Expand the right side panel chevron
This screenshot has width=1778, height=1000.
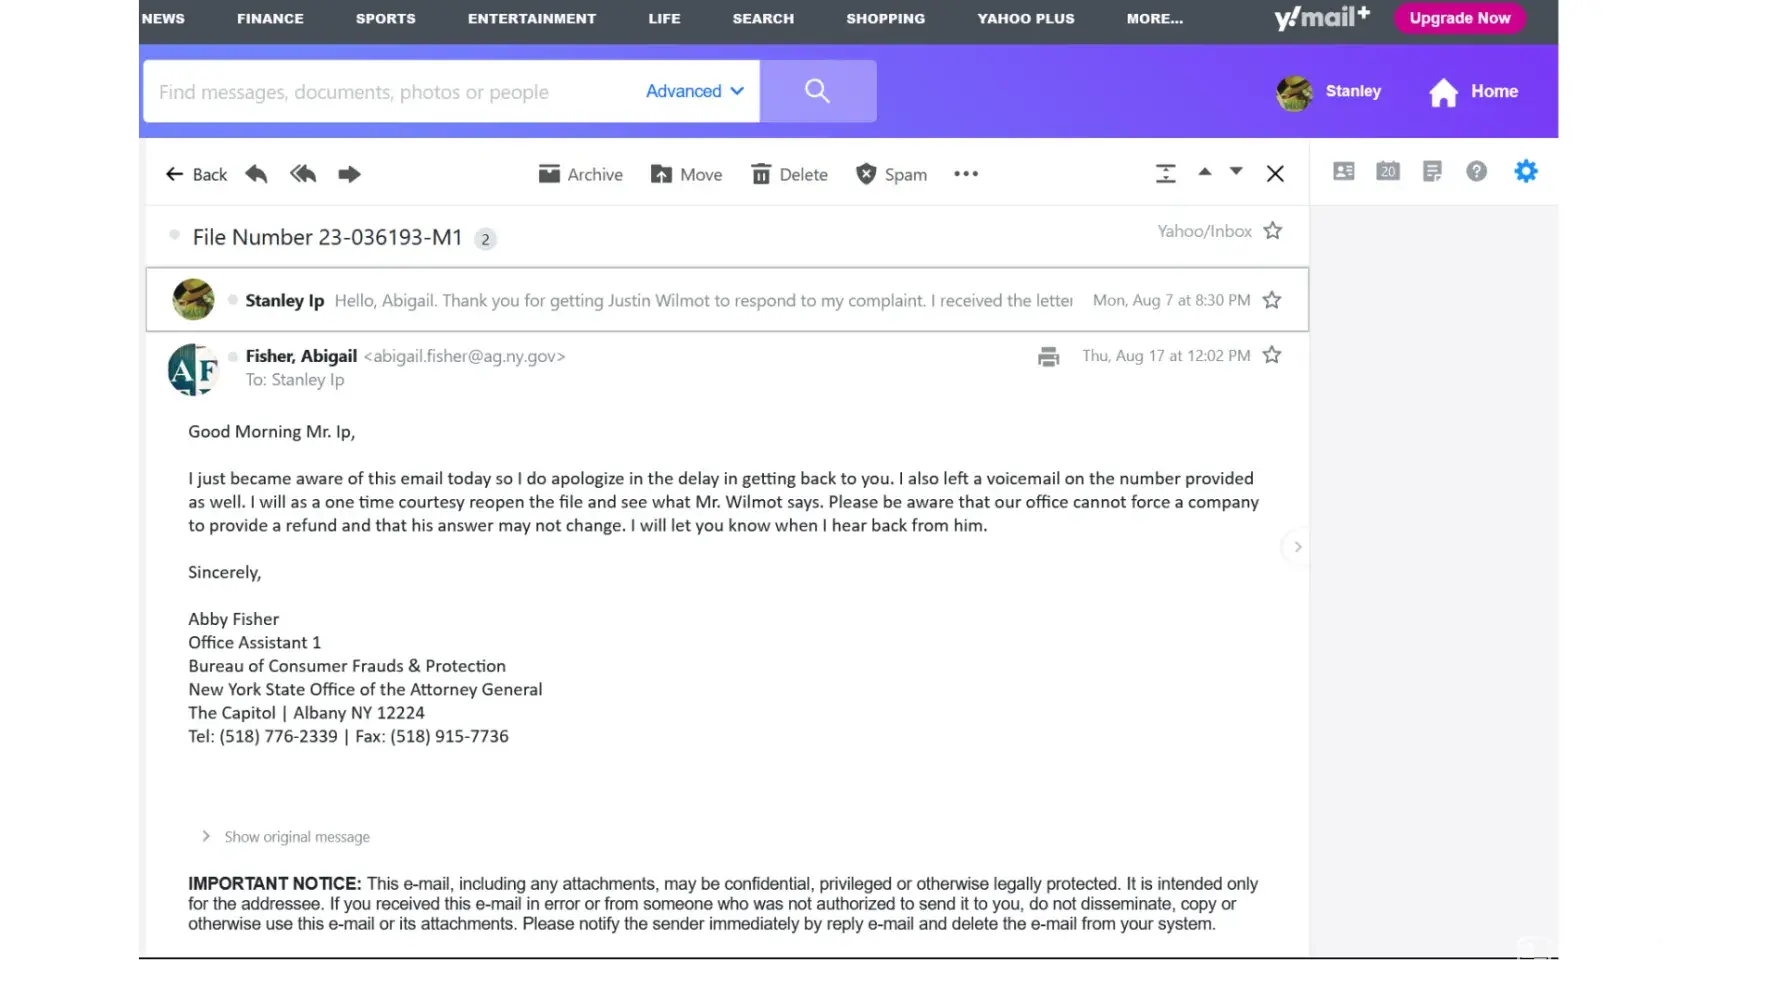[1297, 547]
